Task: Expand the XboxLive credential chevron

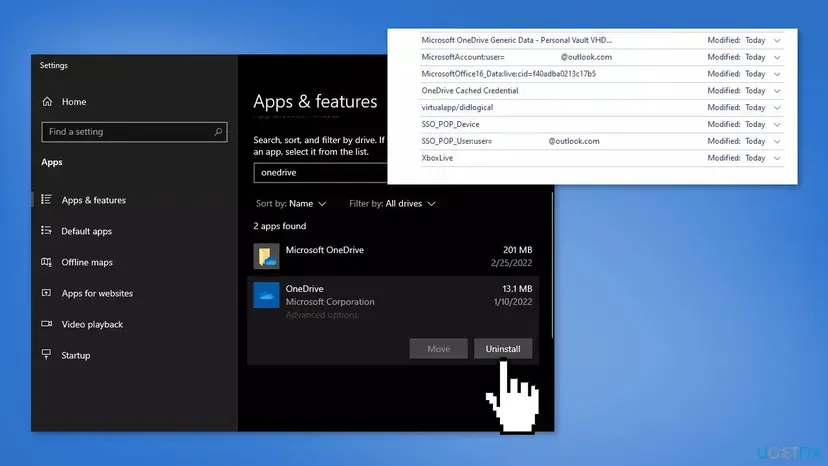Action: [777, 158]
